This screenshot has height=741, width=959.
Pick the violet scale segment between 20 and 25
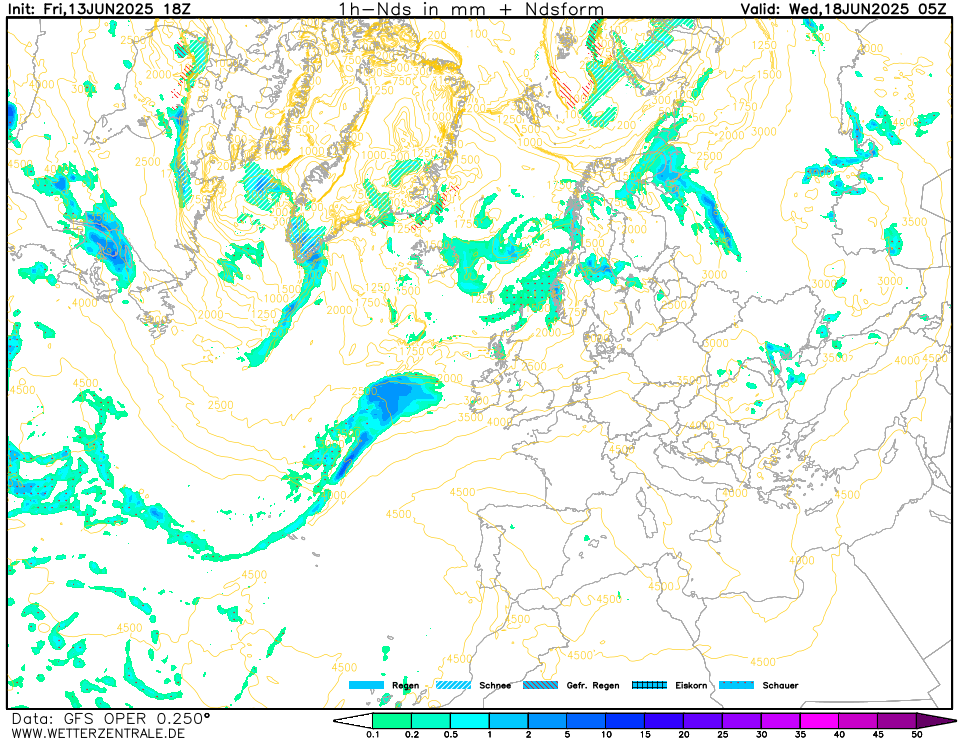pos(703,721)
